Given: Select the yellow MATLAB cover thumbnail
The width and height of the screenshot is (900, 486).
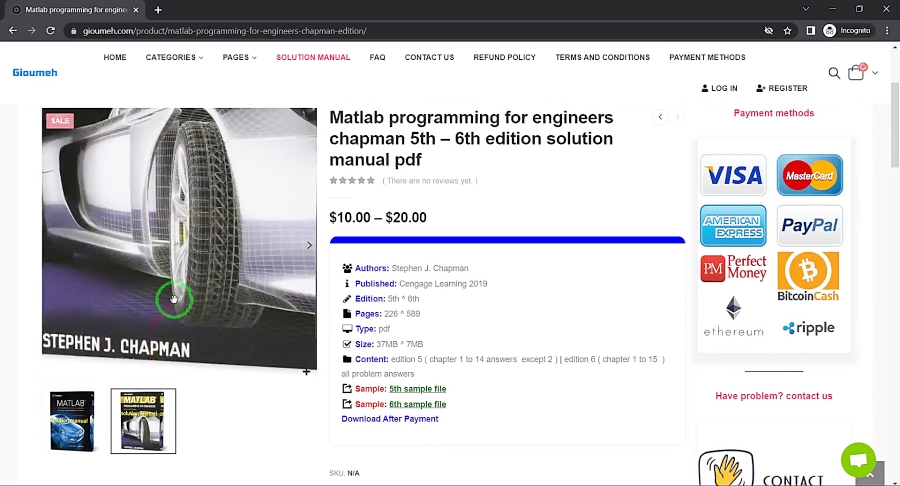Looking at the screenshot, I should [143, 421].
